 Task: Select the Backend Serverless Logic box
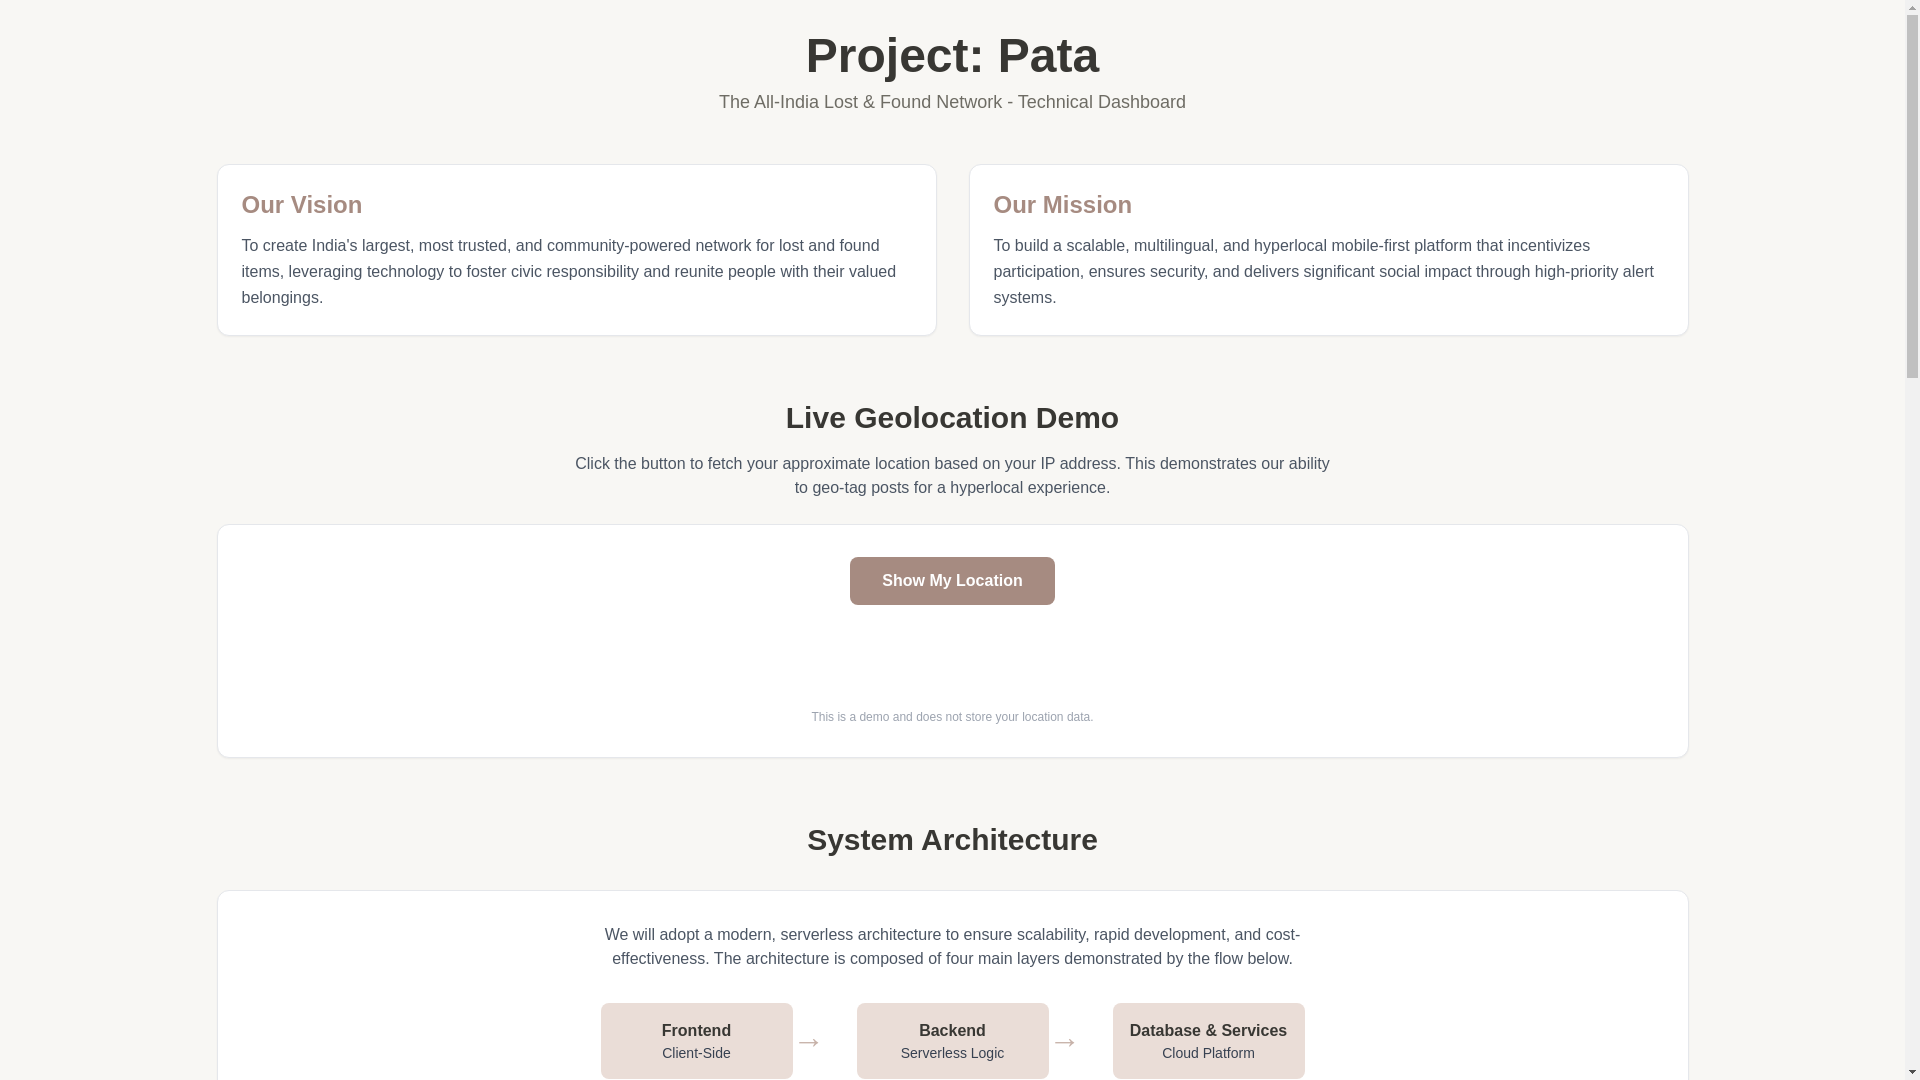point(952,1041)
